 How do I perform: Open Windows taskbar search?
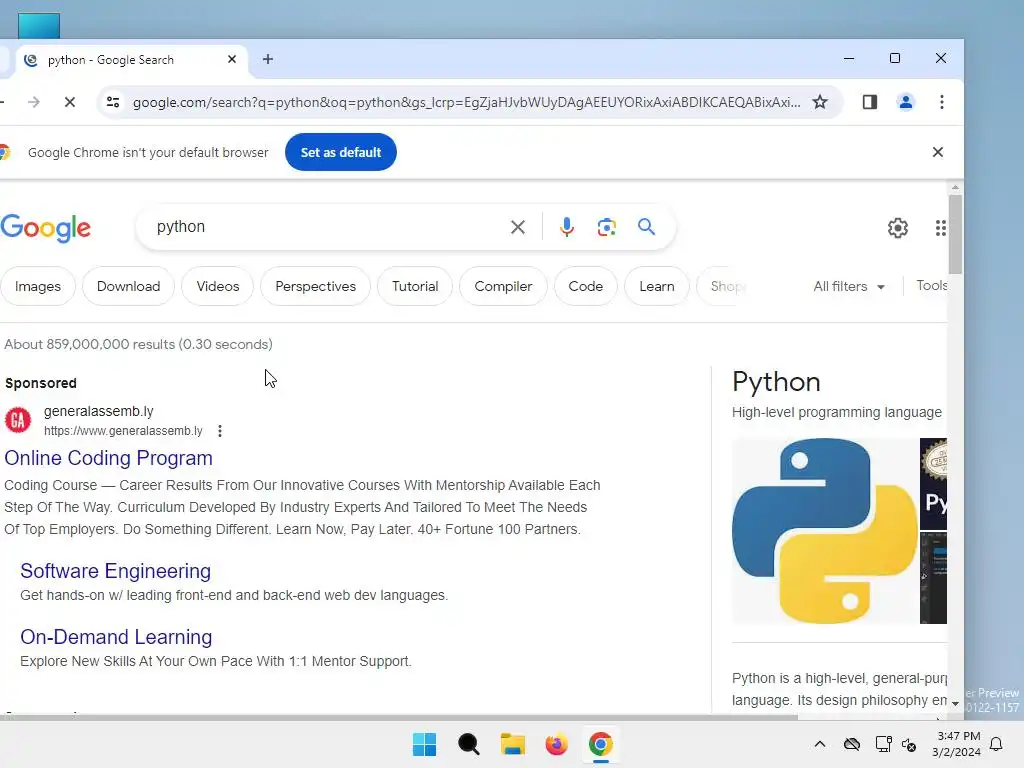coord(468,744)
